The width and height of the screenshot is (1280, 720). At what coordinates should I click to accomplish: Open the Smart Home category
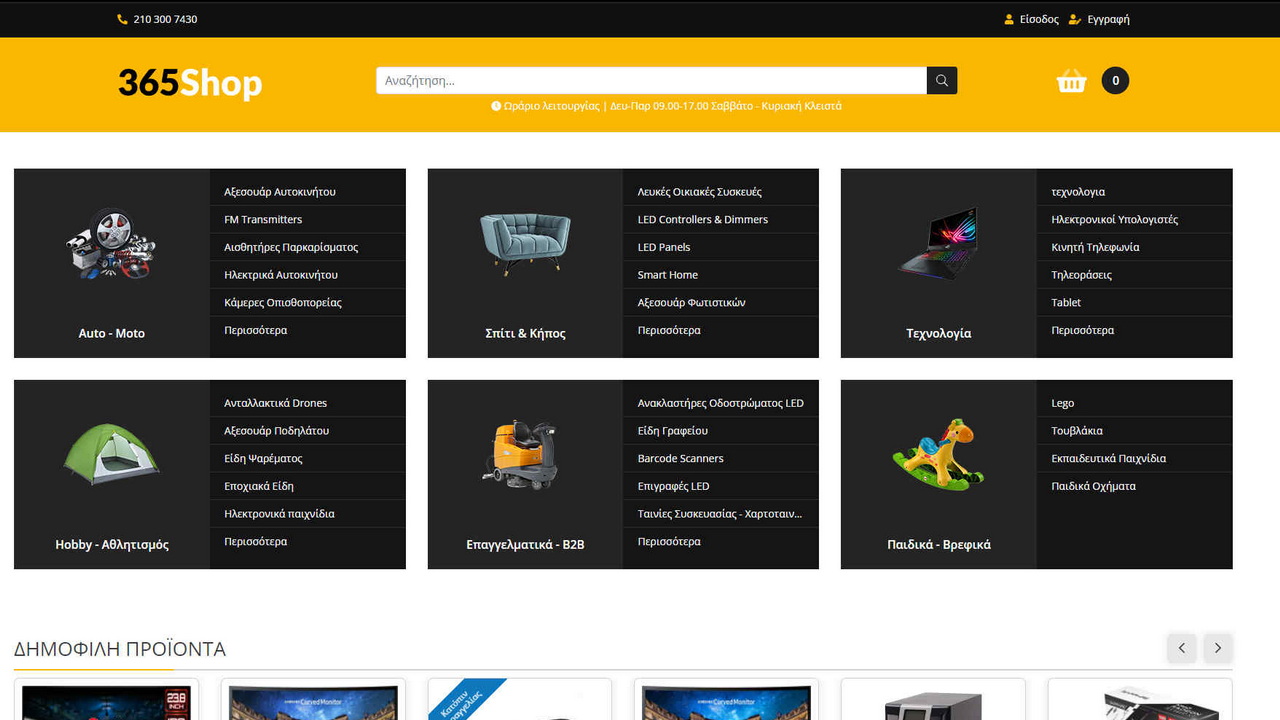[668, 275]
